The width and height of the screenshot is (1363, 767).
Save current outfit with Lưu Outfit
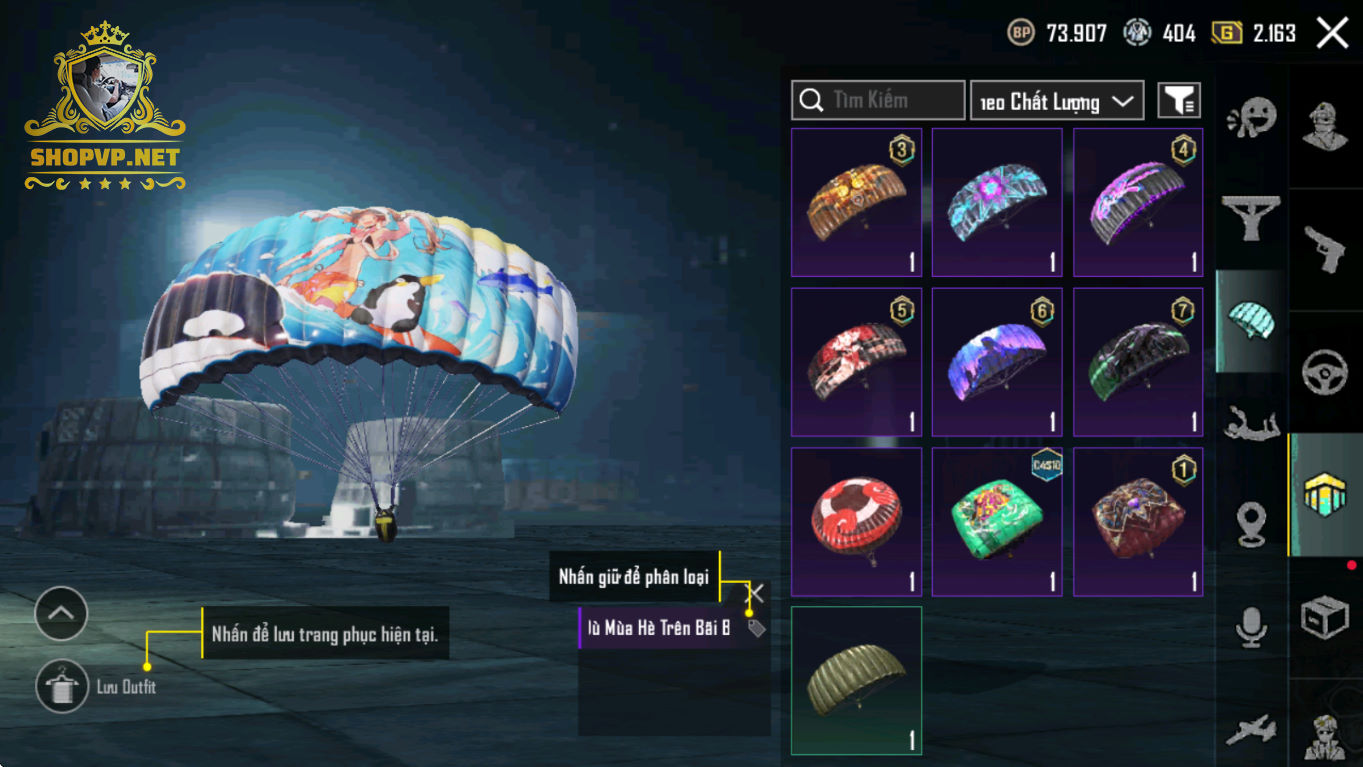click(x=96, y=686)
